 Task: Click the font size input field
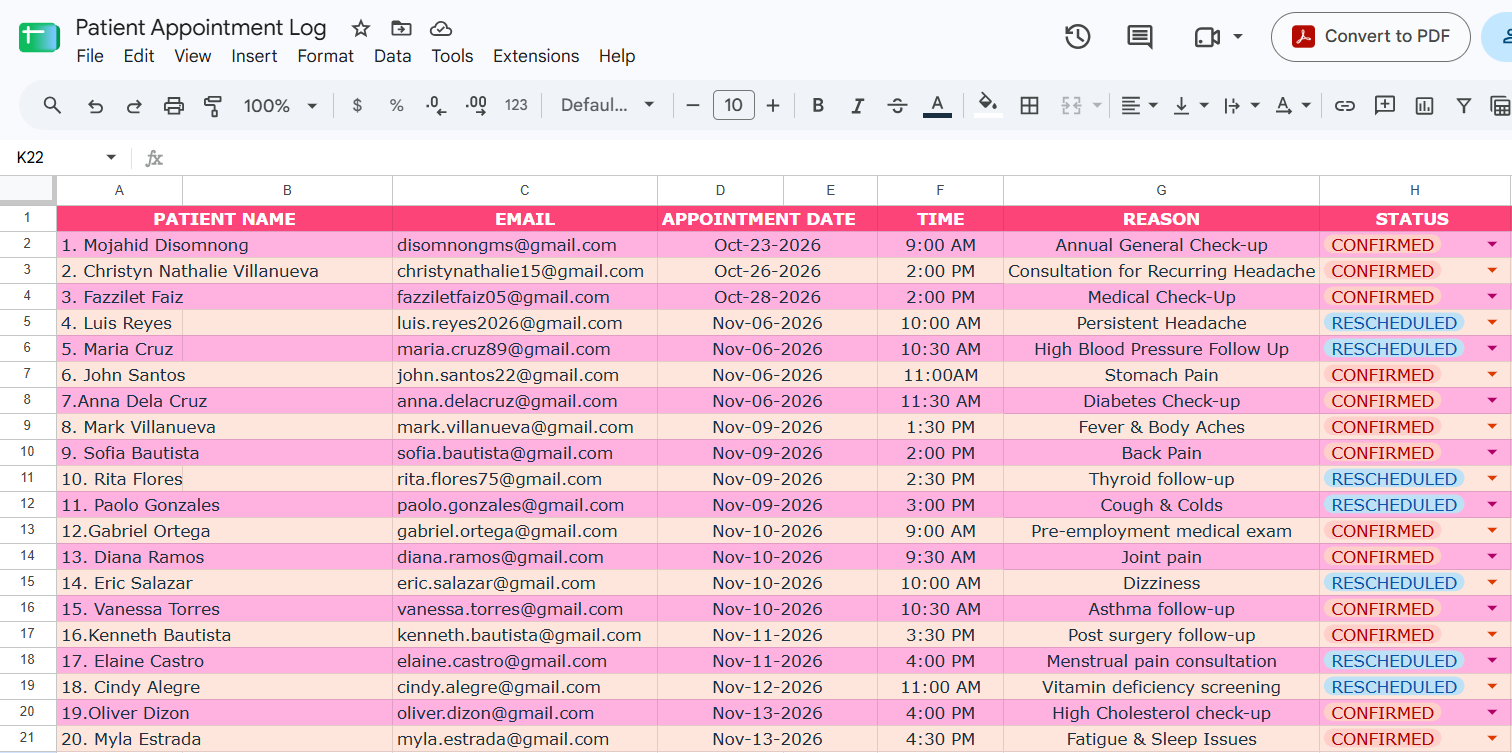(x=734, y=105)
